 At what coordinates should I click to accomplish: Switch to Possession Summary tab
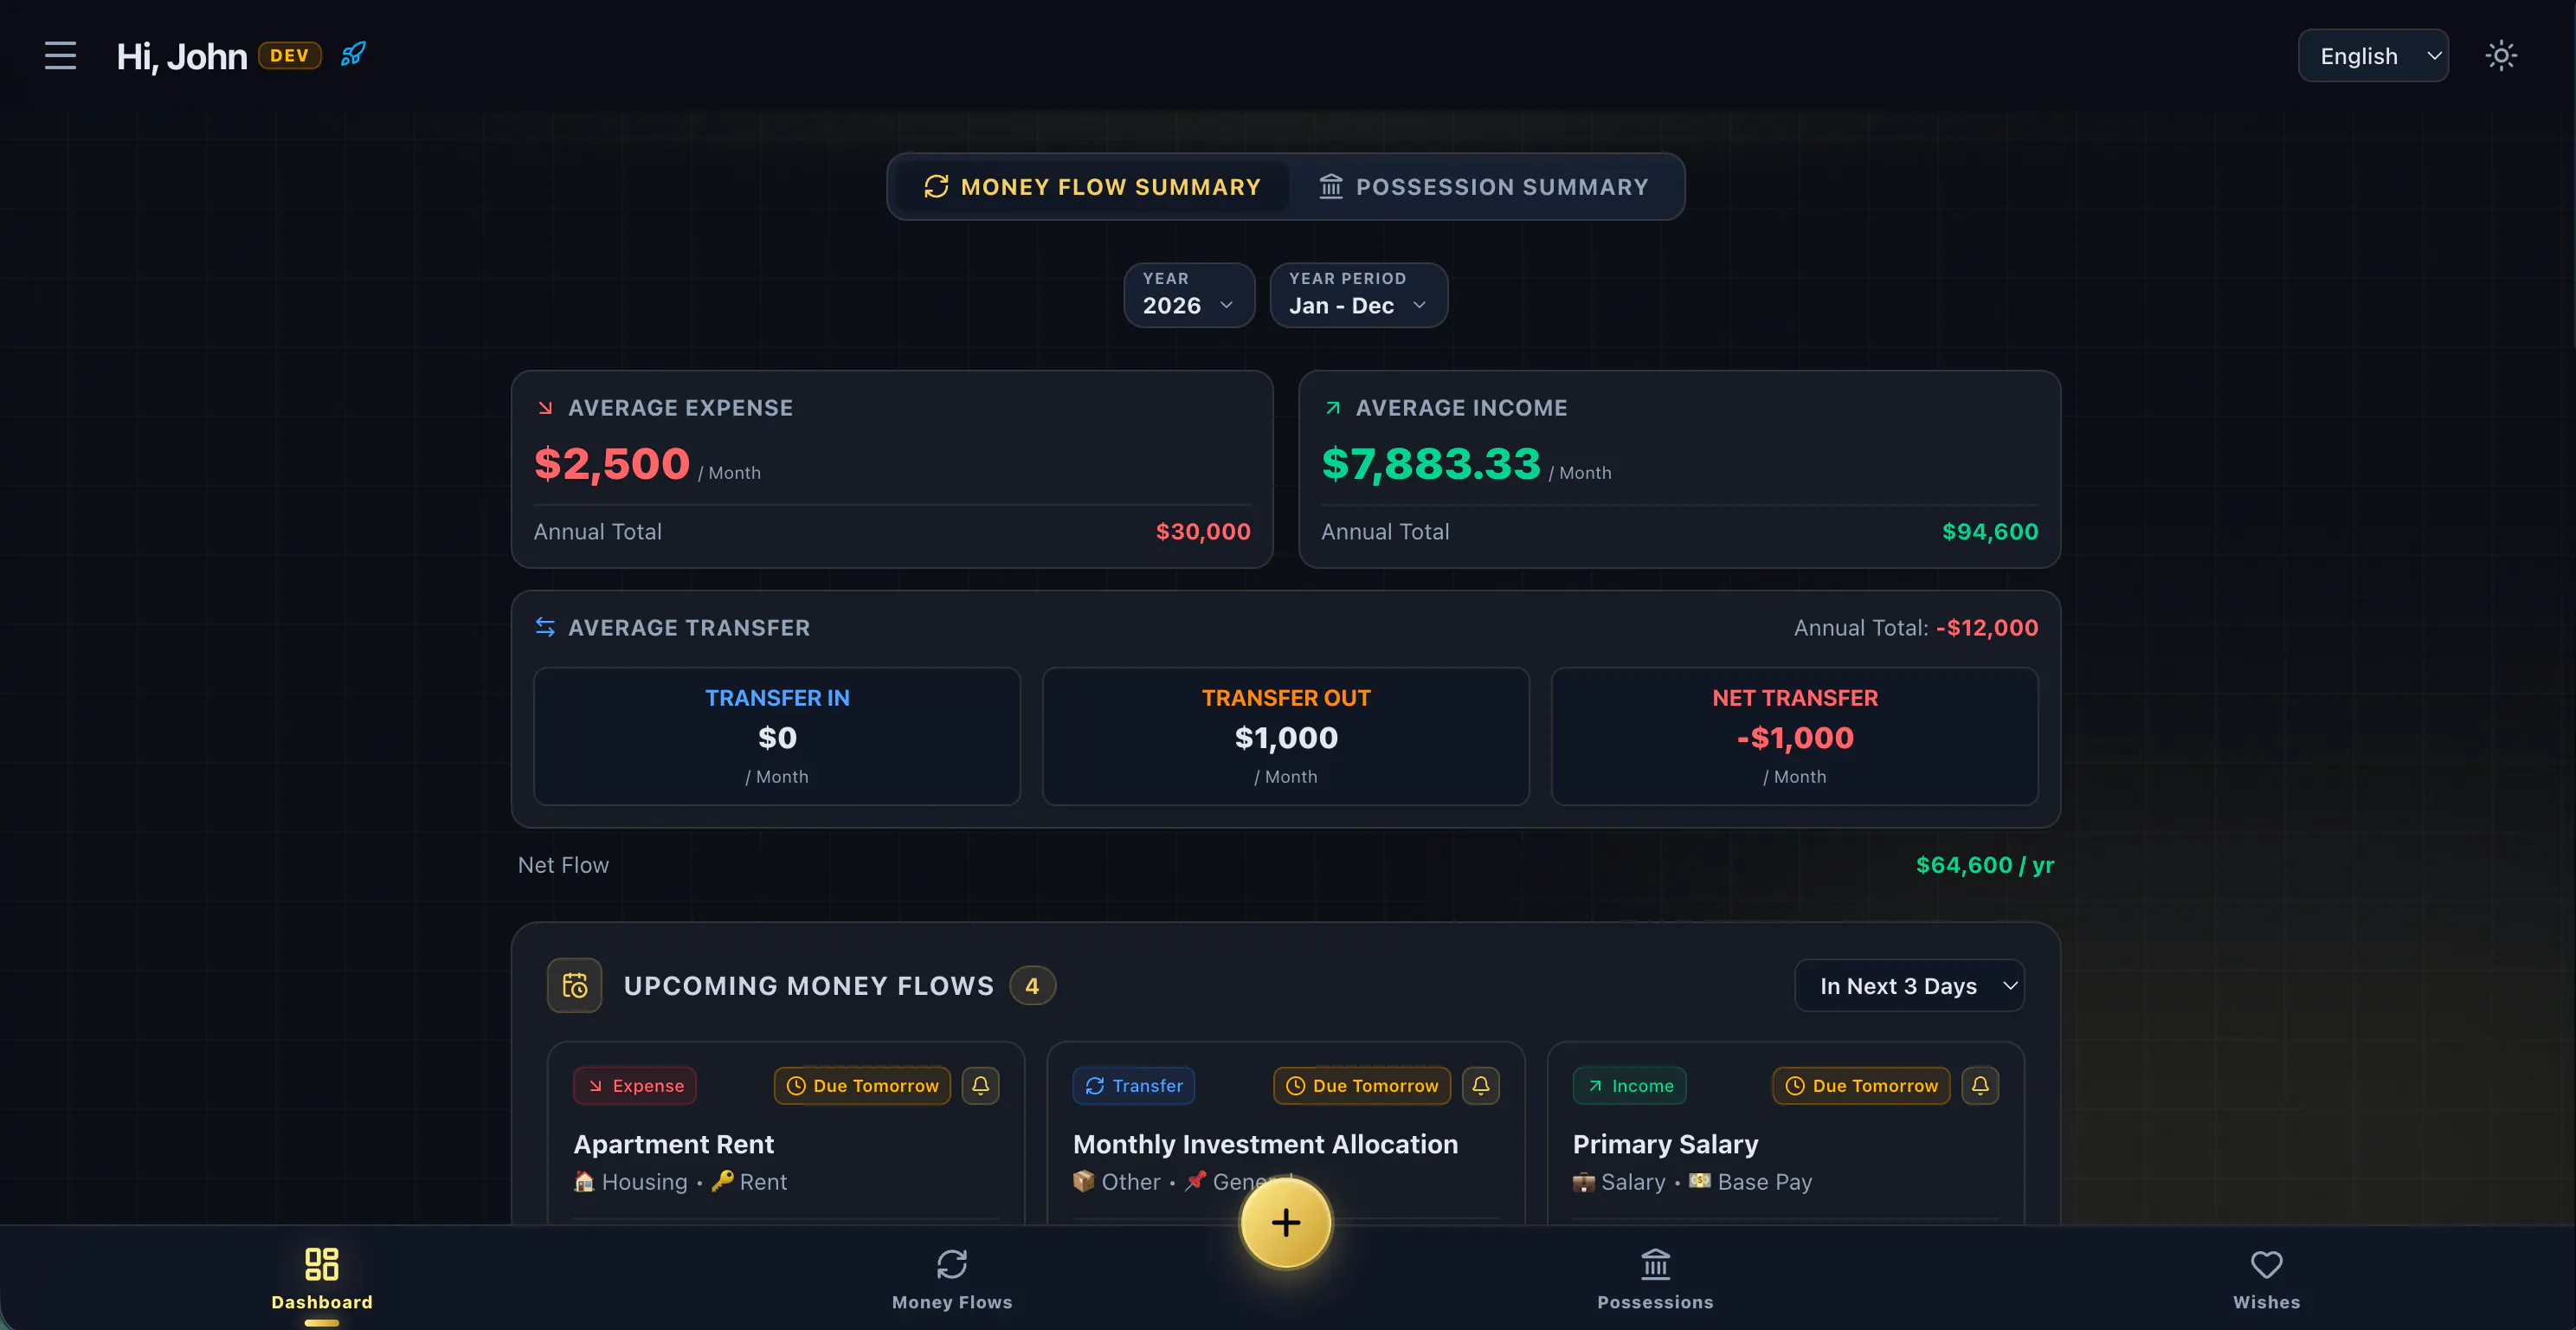[1484, 187]
